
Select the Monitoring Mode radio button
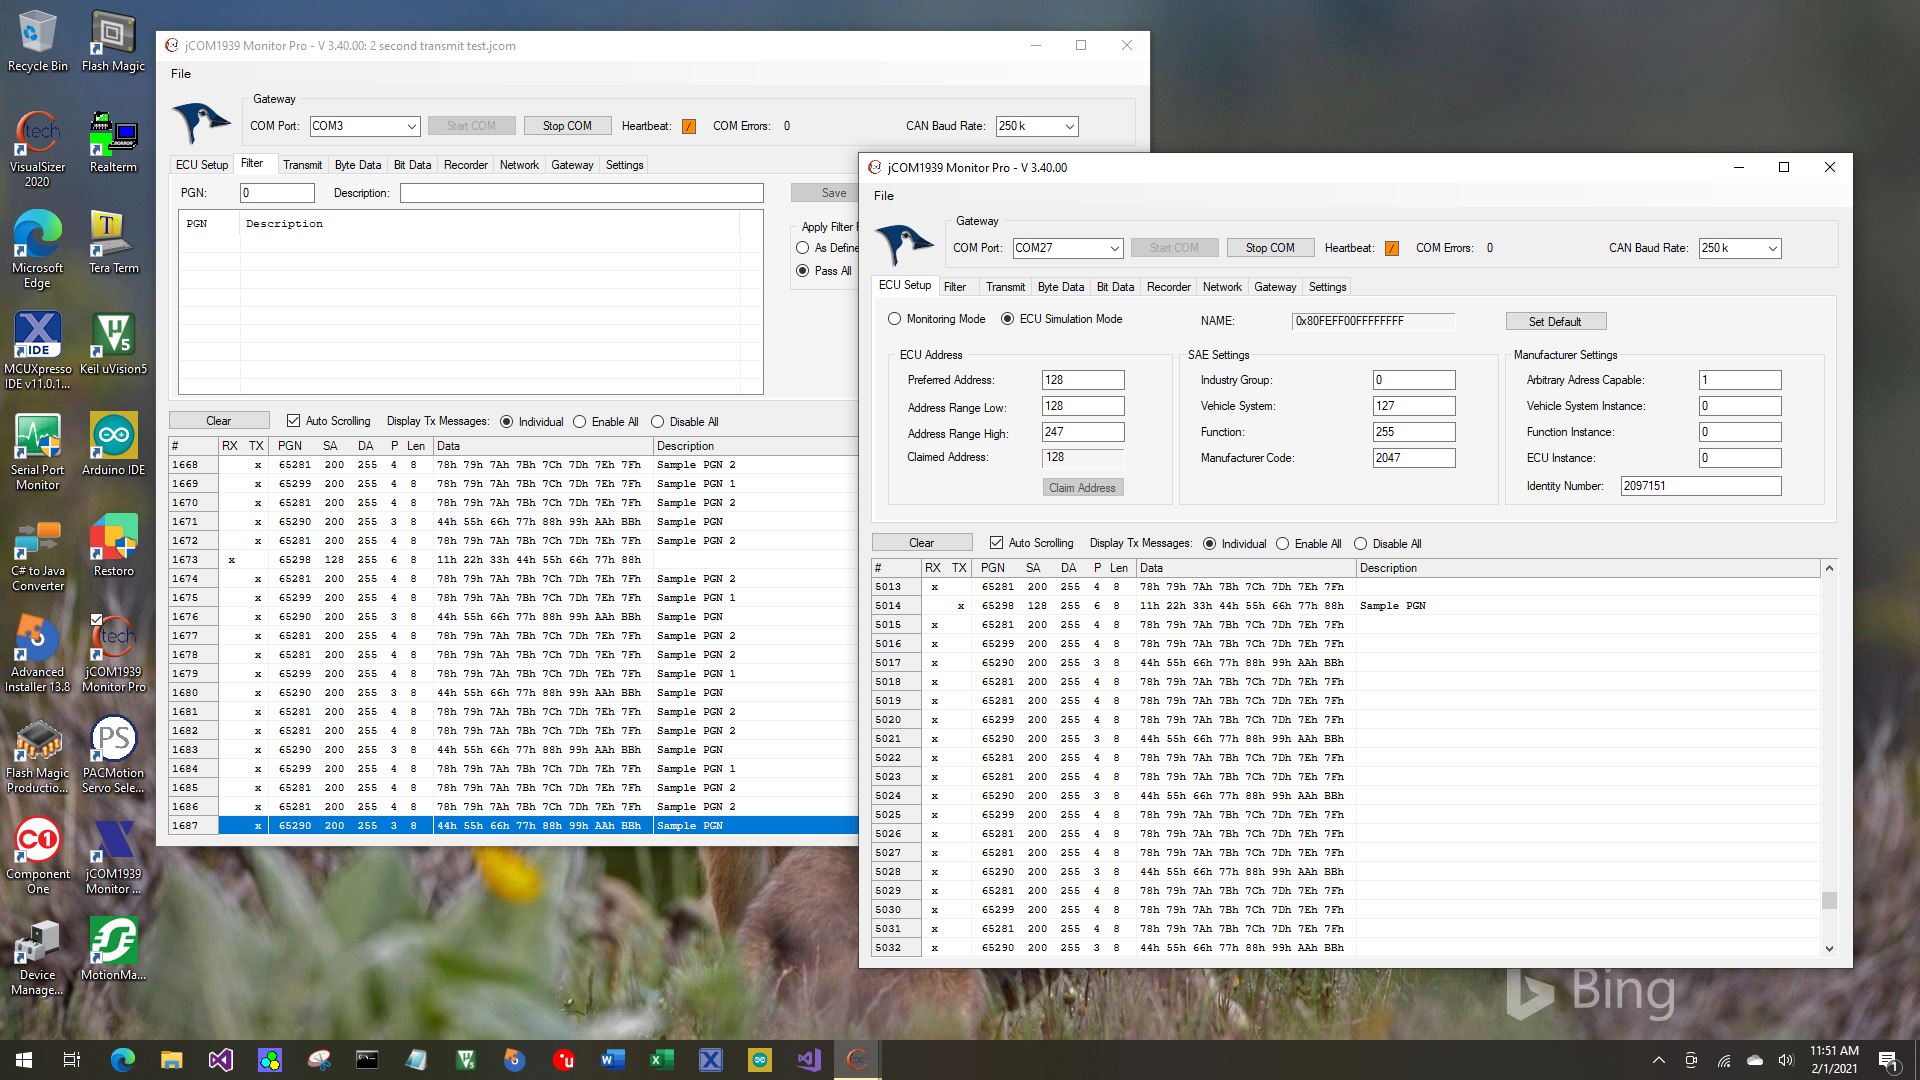tap(895, 319)
